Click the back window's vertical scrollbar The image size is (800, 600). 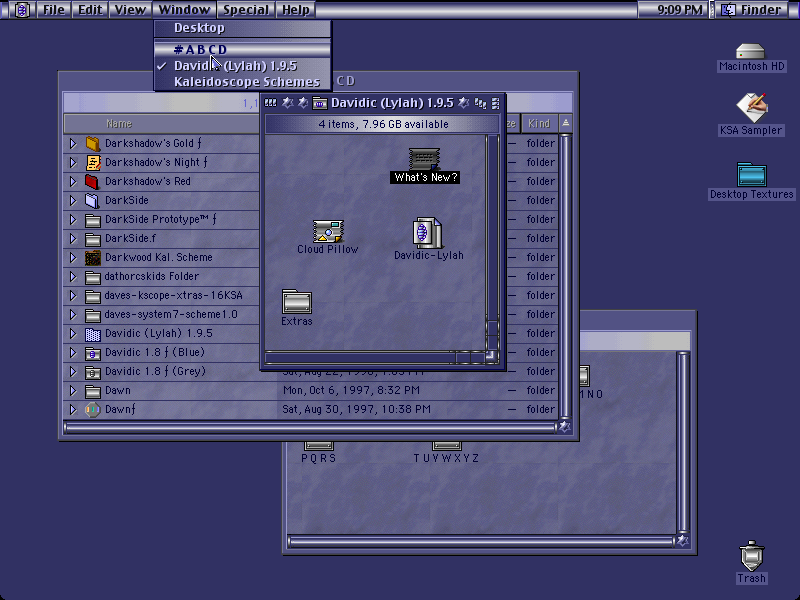tap(683, 442)
